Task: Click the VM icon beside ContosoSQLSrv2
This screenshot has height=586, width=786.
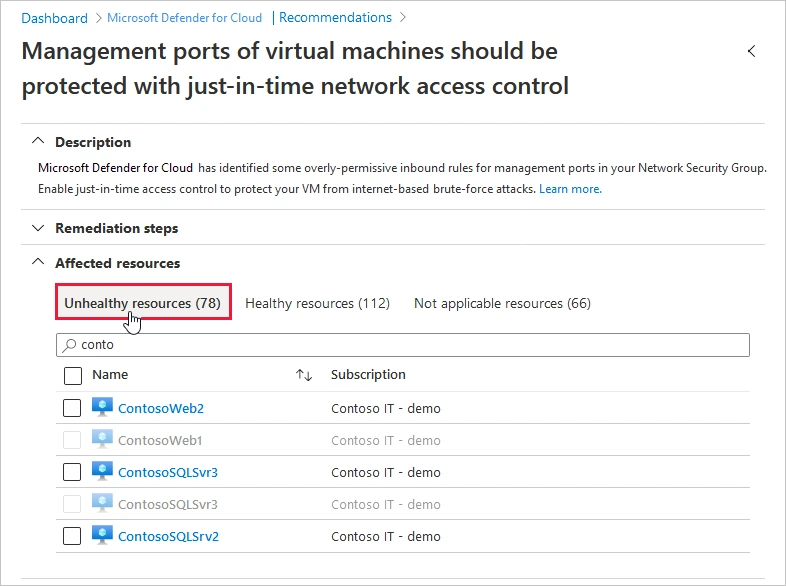Action: pyautogui.click(x=102, y=535)
